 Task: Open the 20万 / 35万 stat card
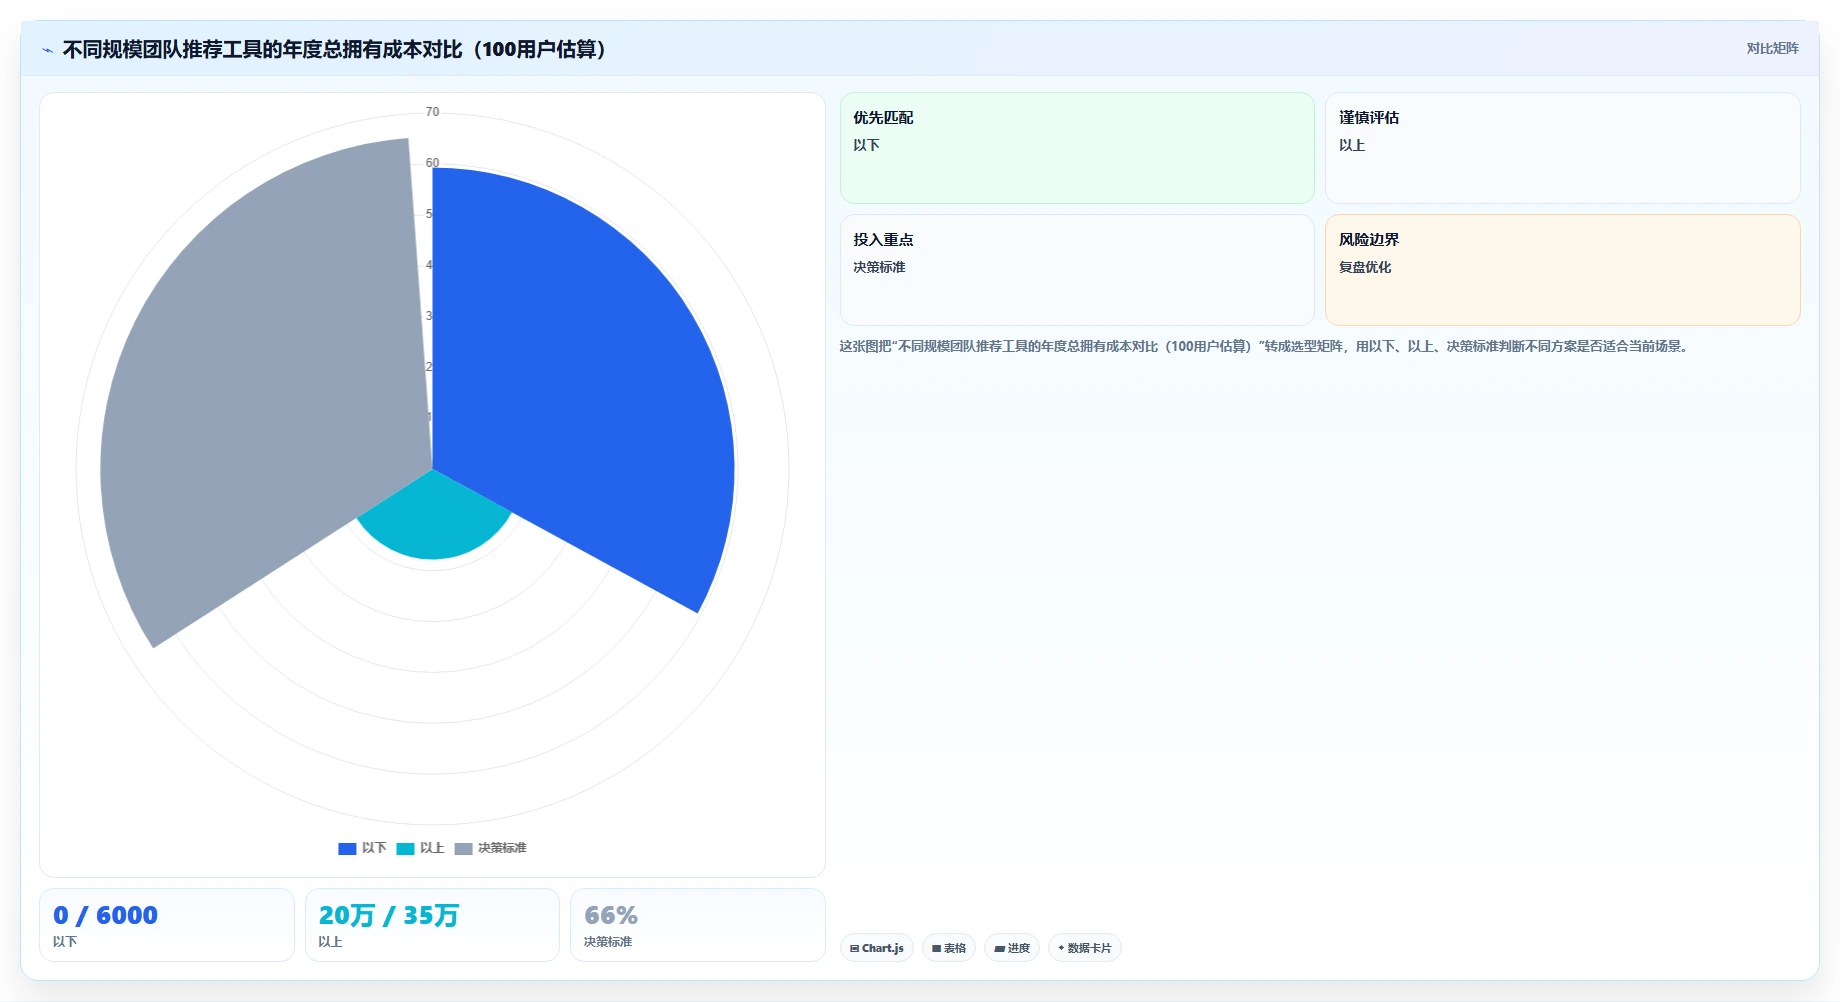pos(432,925)
